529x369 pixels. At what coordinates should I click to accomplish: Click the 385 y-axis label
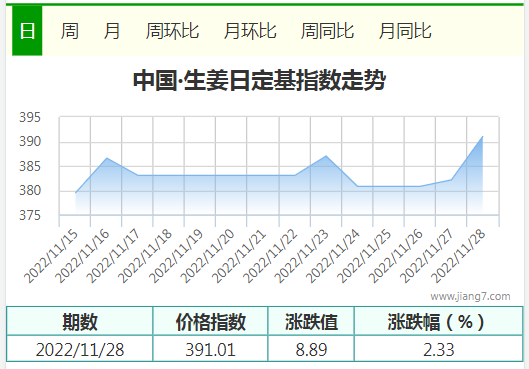point(30,166)
